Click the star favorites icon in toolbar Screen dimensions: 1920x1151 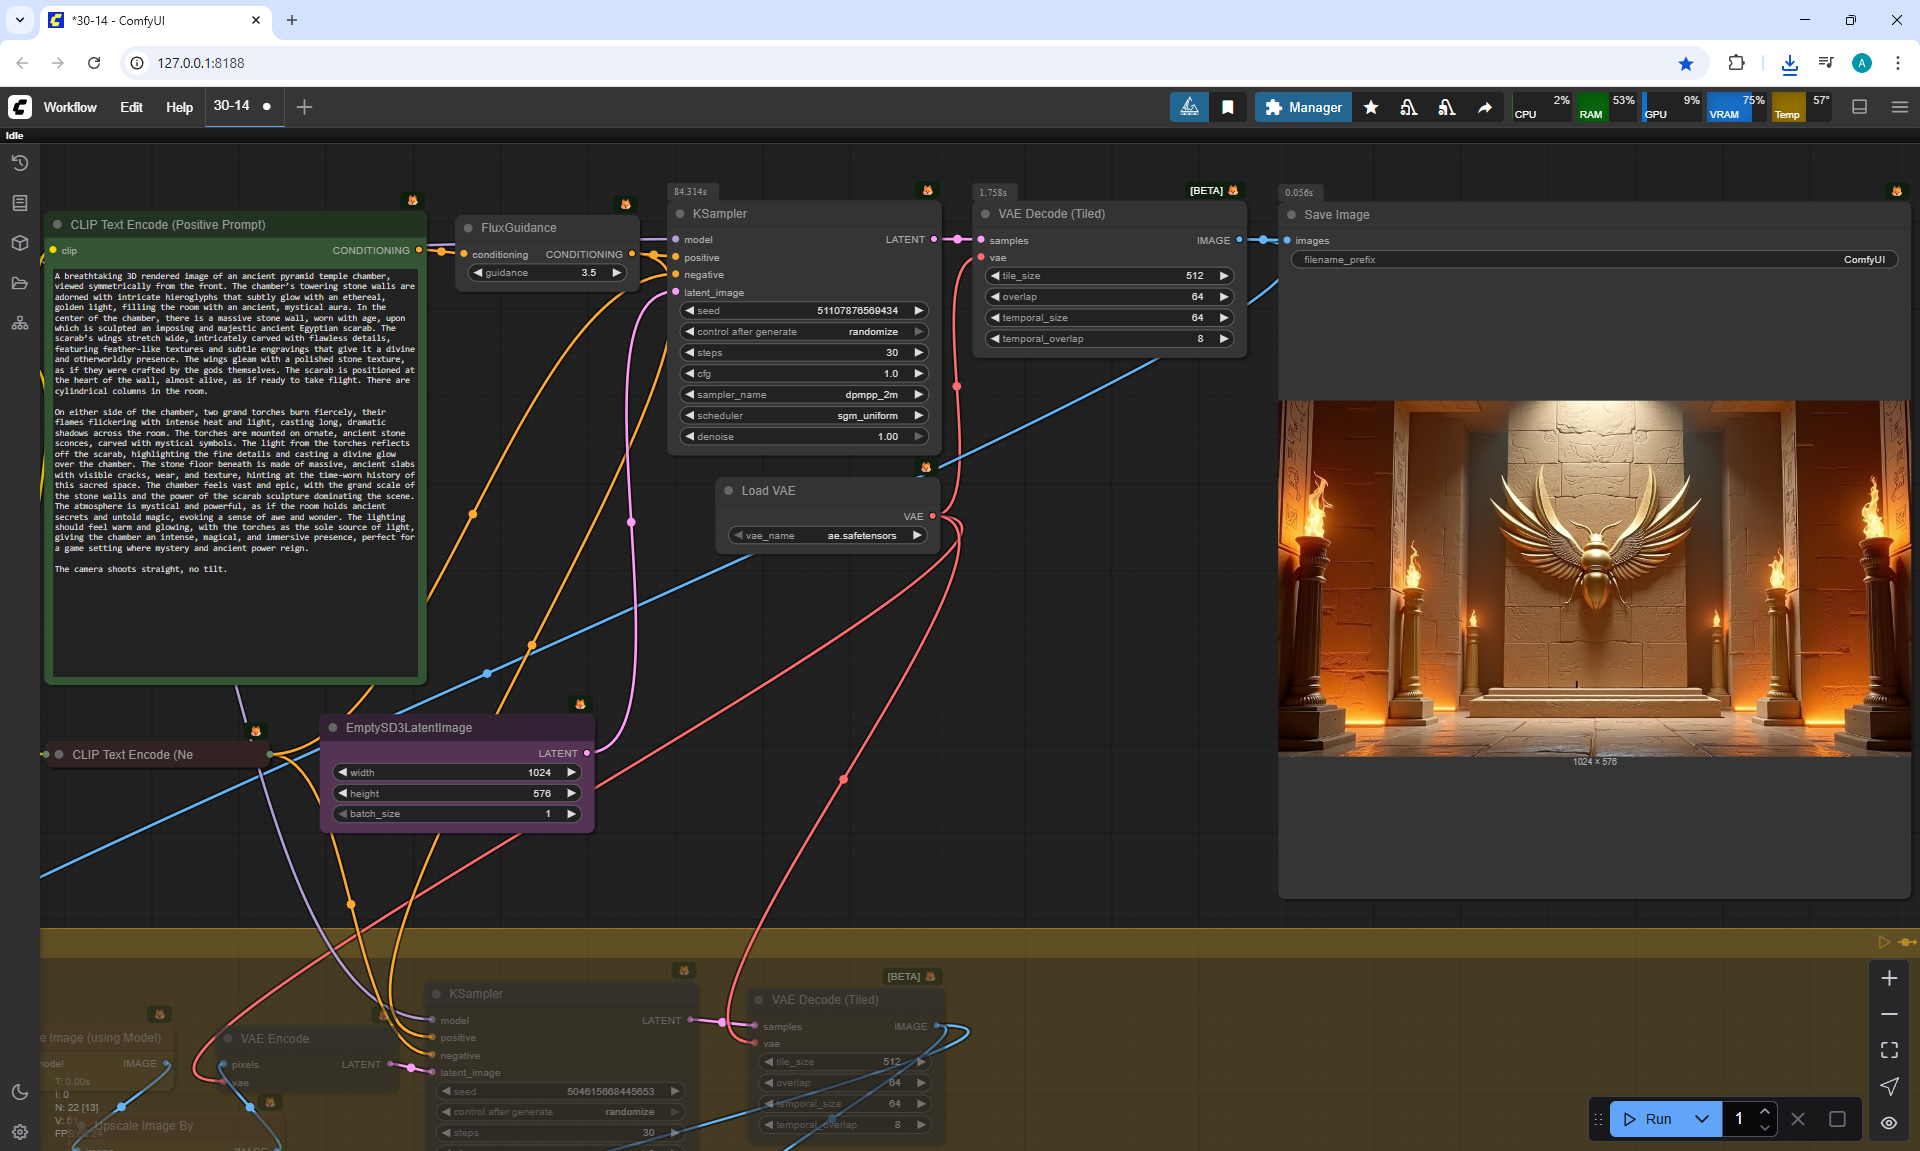click(x=1371, y=107)
